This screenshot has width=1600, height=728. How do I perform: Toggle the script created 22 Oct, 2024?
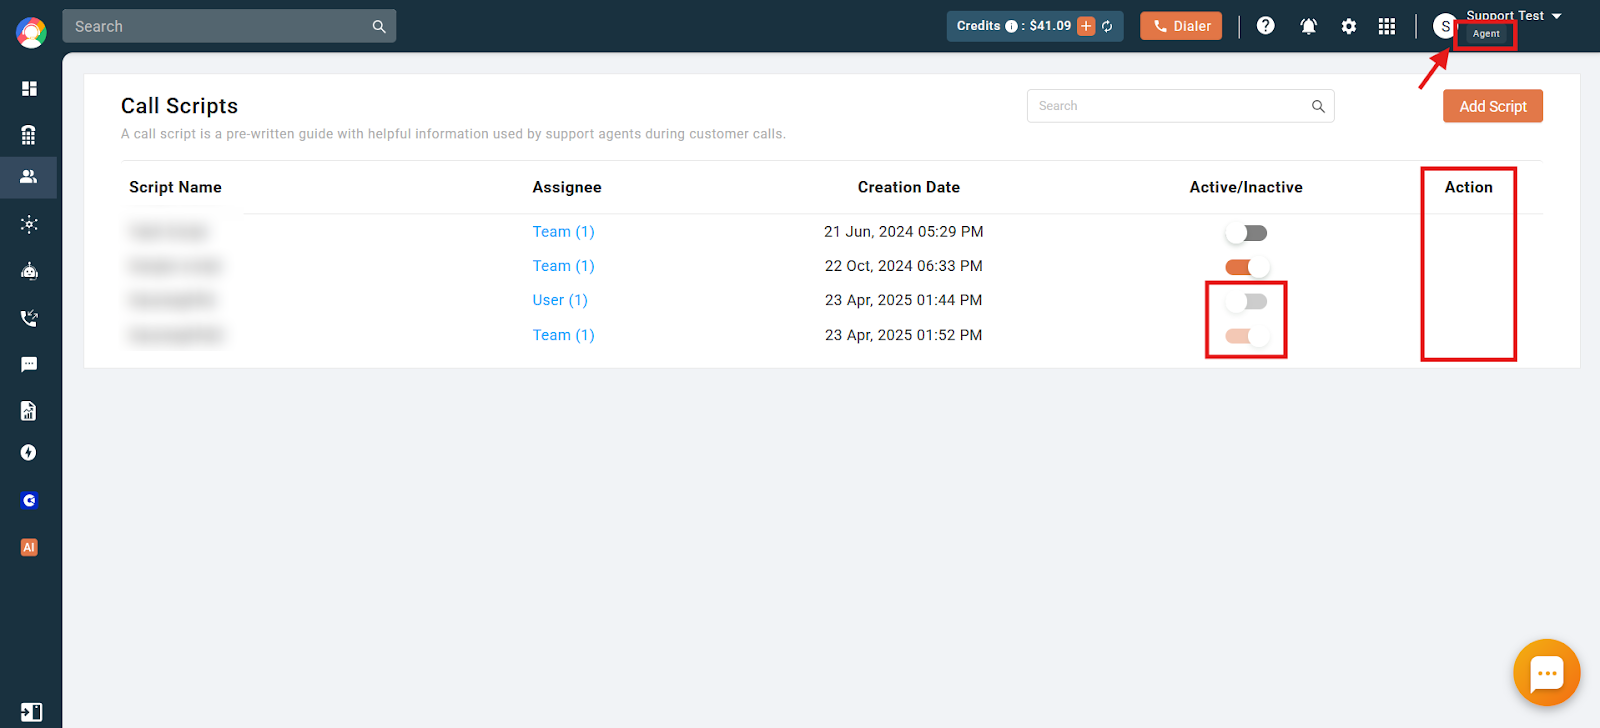(x=1246, y=267)
